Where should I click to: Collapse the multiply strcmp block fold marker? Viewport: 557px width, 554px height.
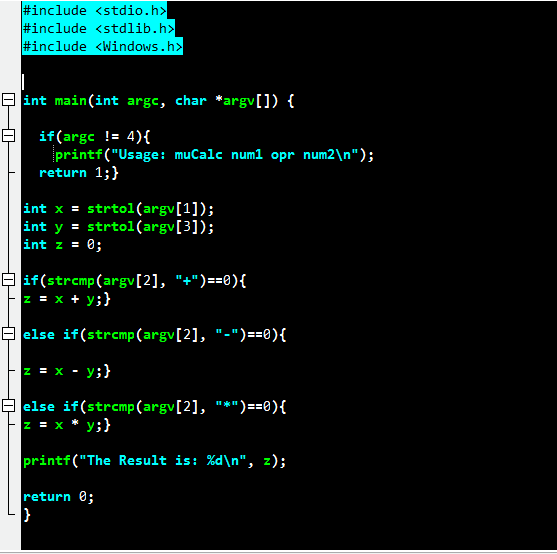tap(9, 406)
